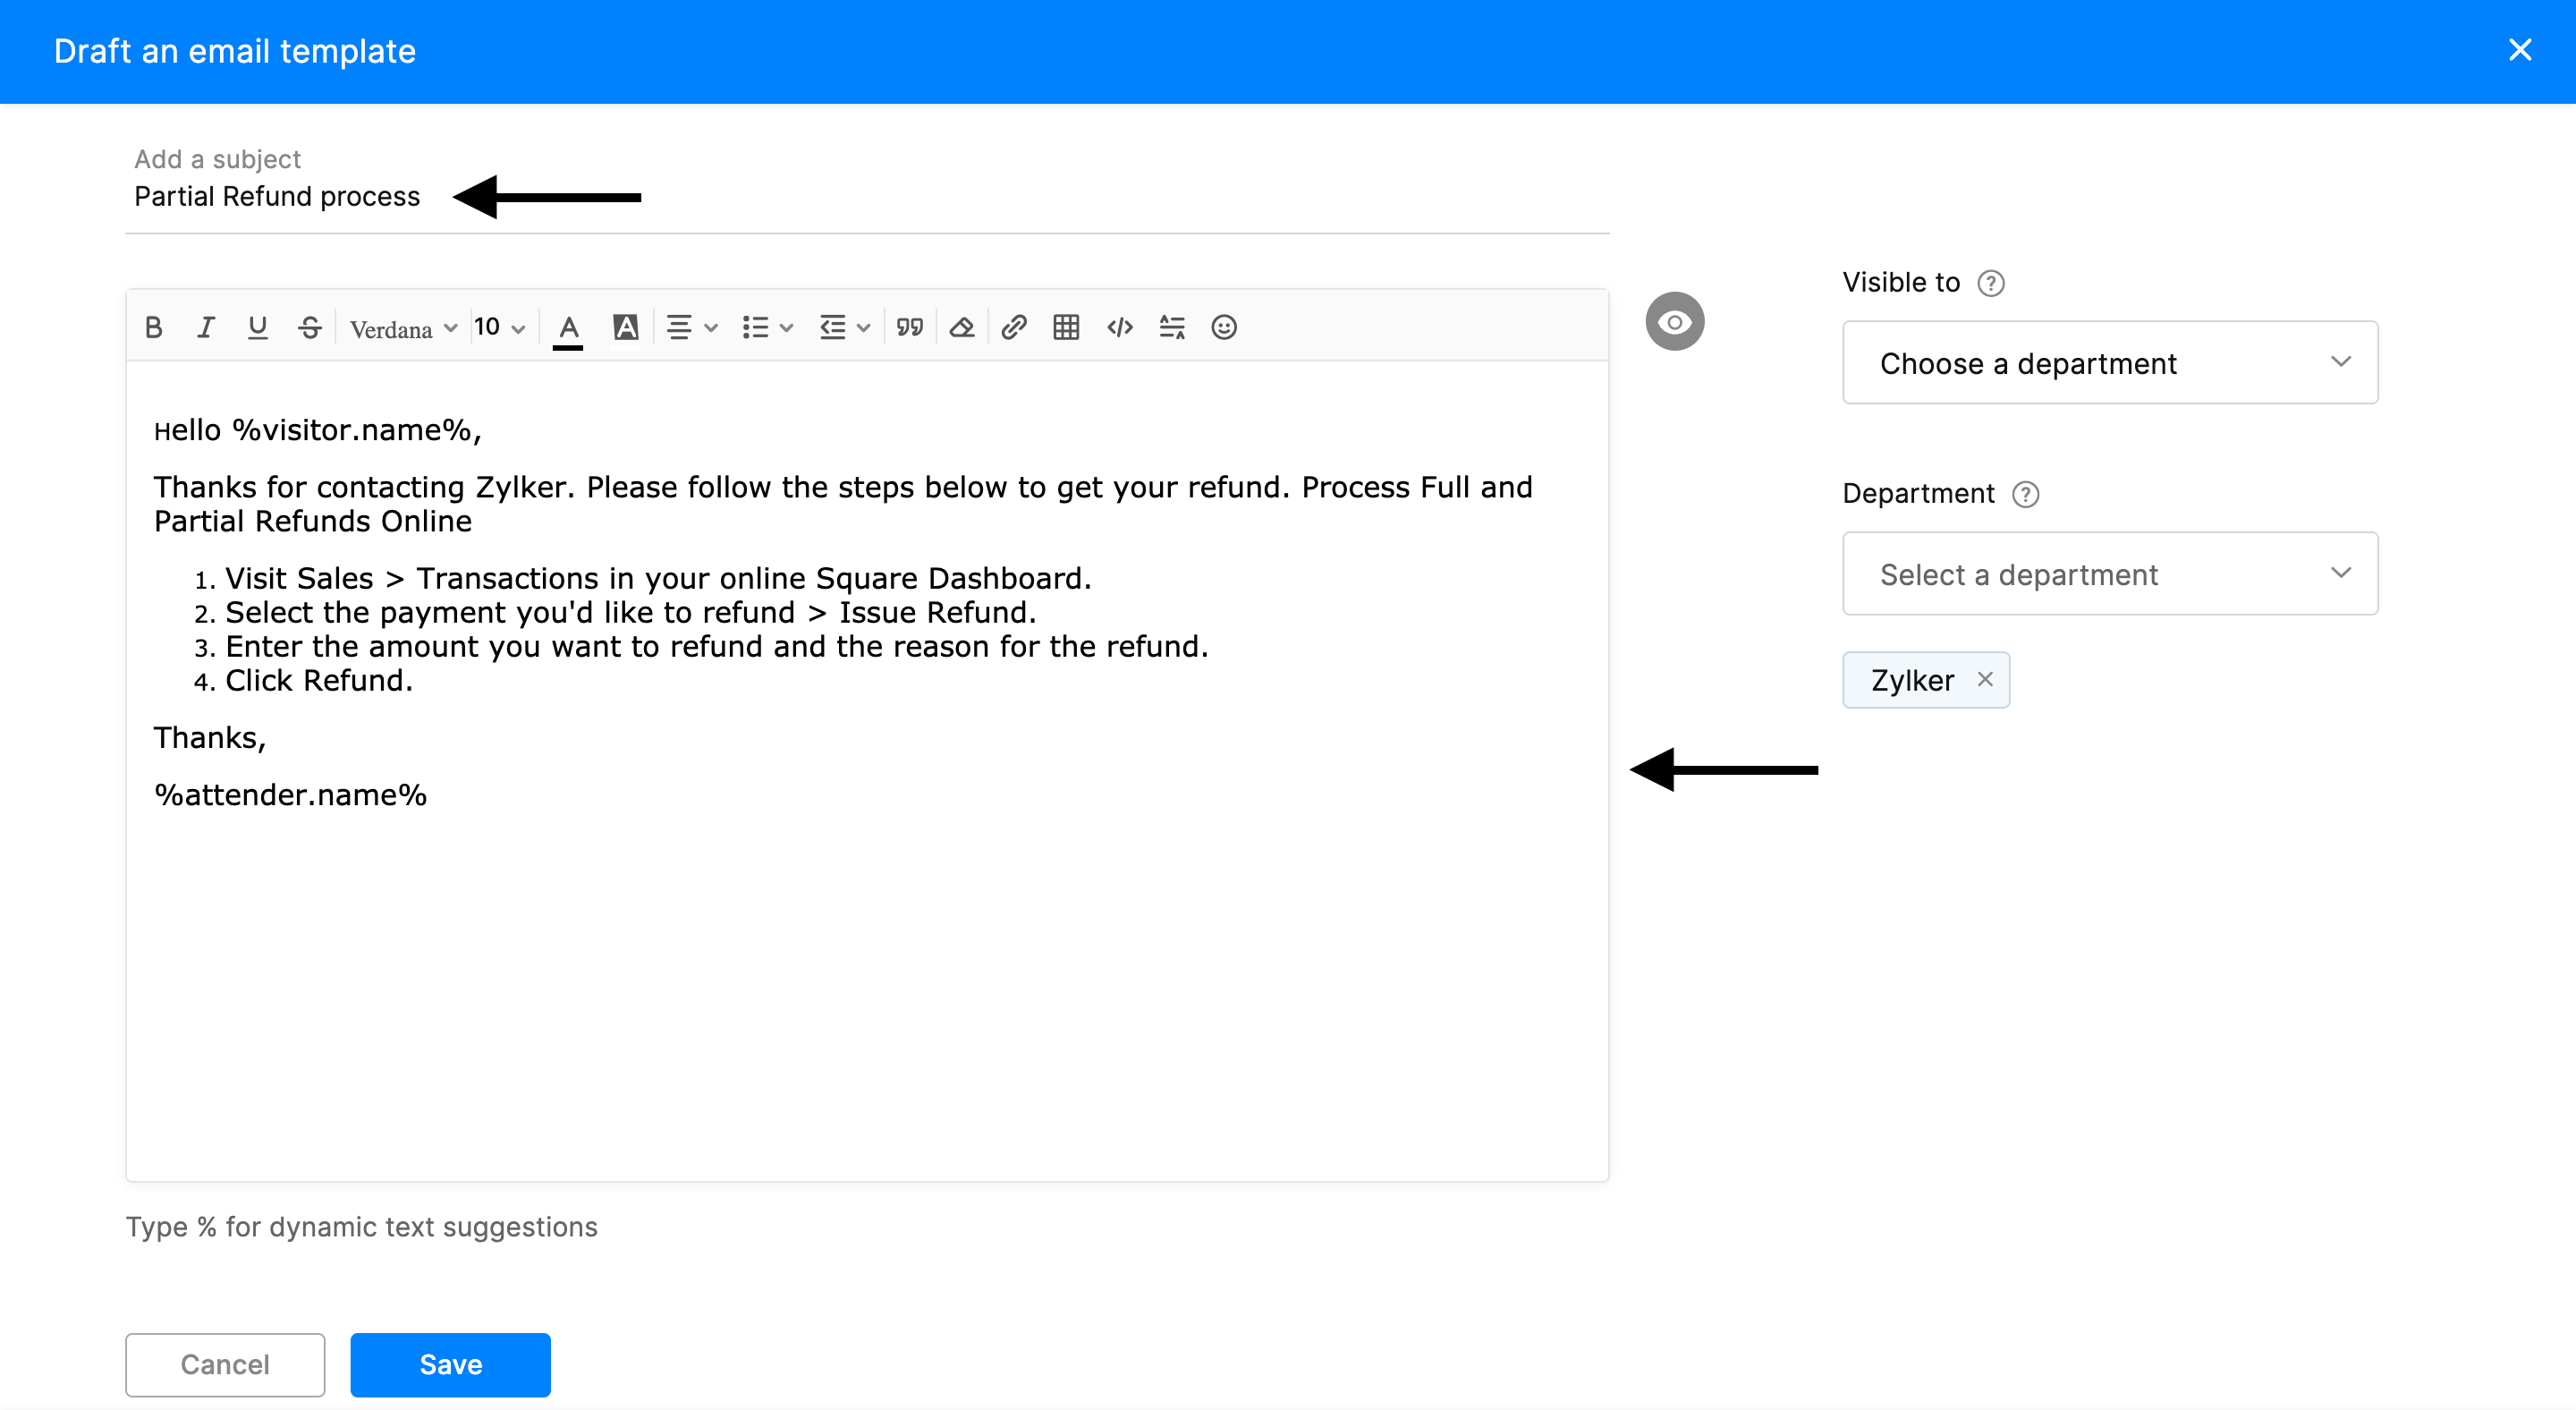Clear formatting with the eraser icon
Image resolution: width=2576 pixels, height=1410 pixels.
(961, 327)
